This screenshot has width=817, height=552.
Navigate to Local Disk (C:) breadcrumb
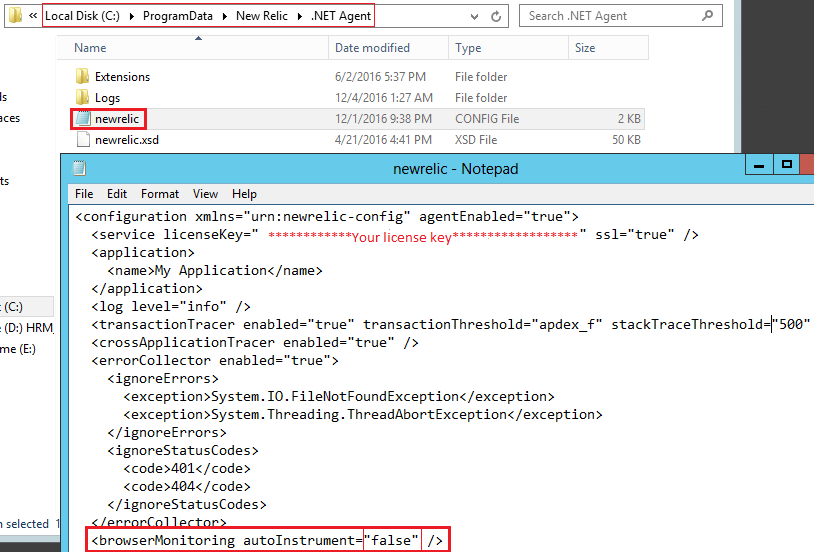click(x=82, y=16)
